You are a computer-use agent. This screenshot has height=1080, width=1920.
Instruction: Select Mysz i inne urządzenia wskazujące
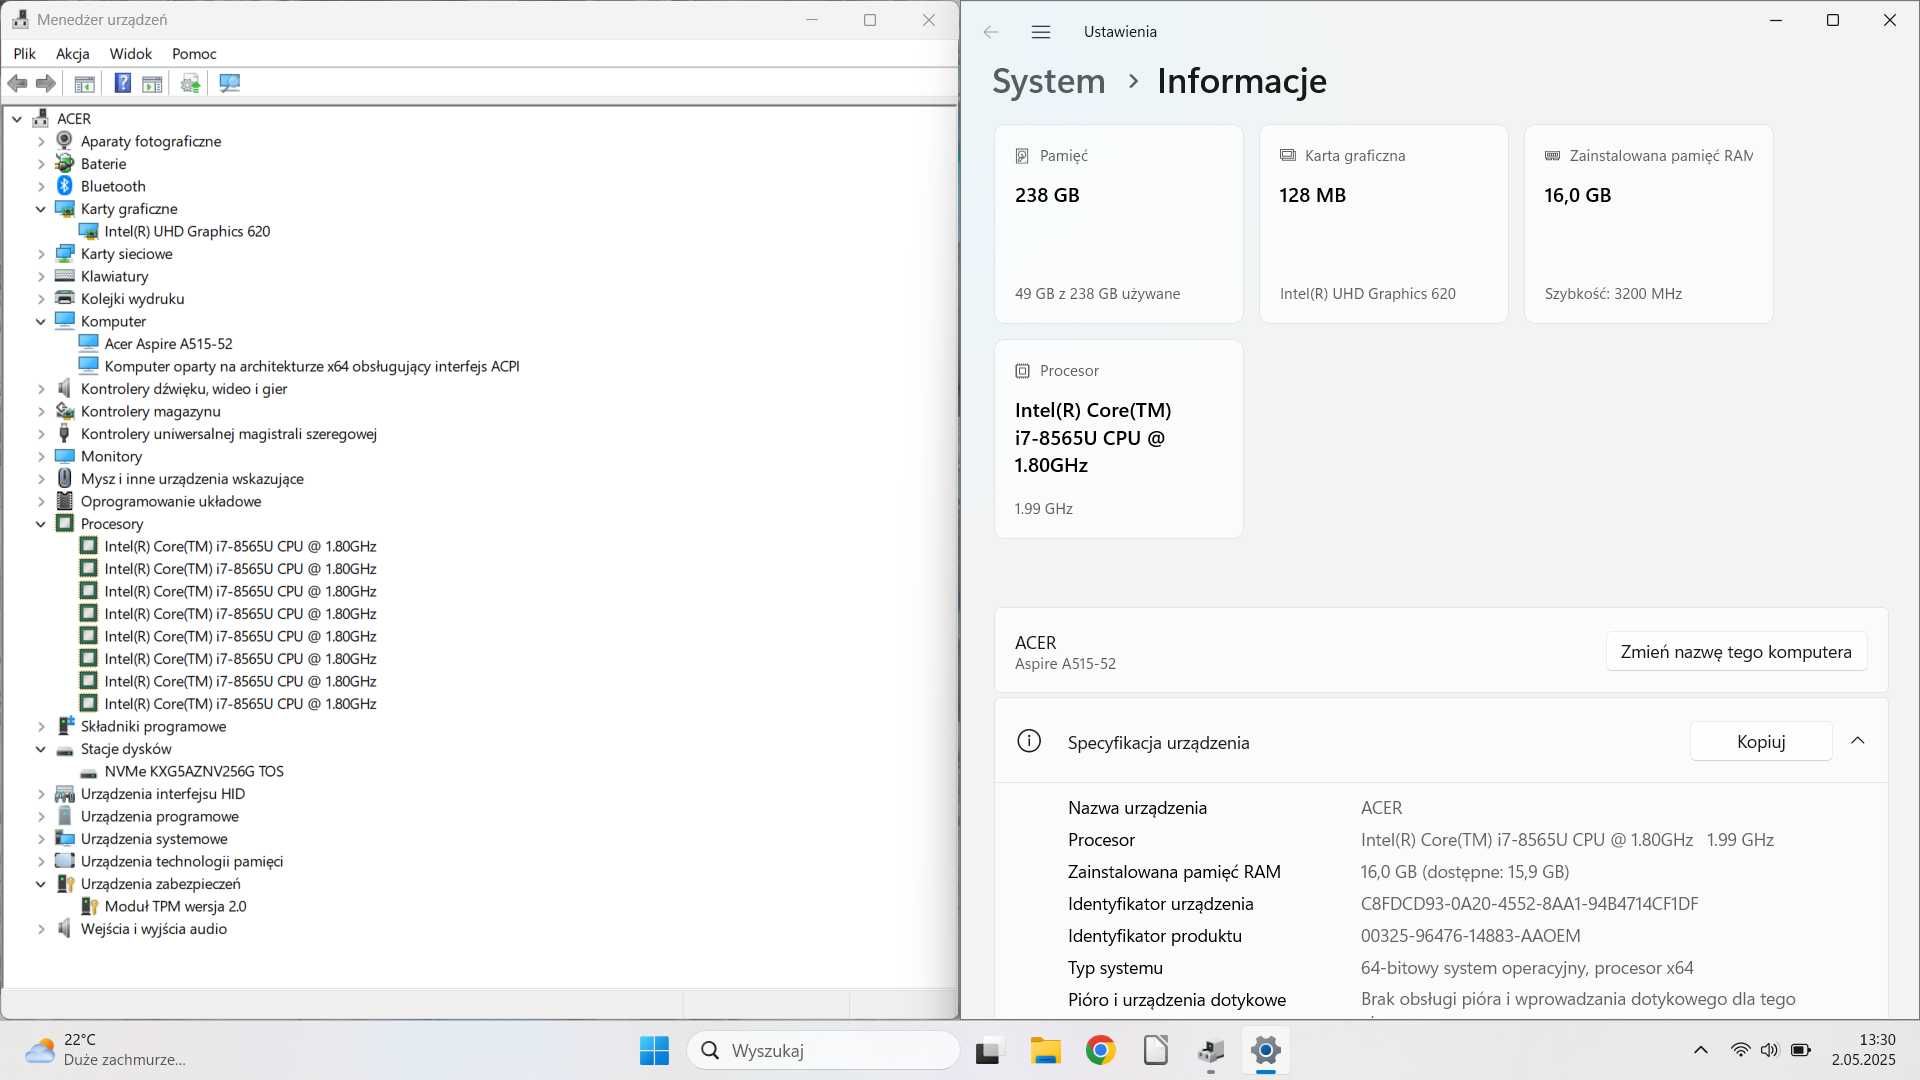[x=192, y=479]
